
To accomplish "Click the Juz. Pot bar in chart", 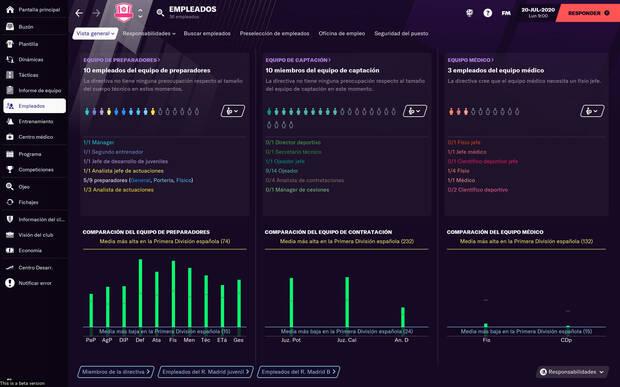I will tap(291, 302).
